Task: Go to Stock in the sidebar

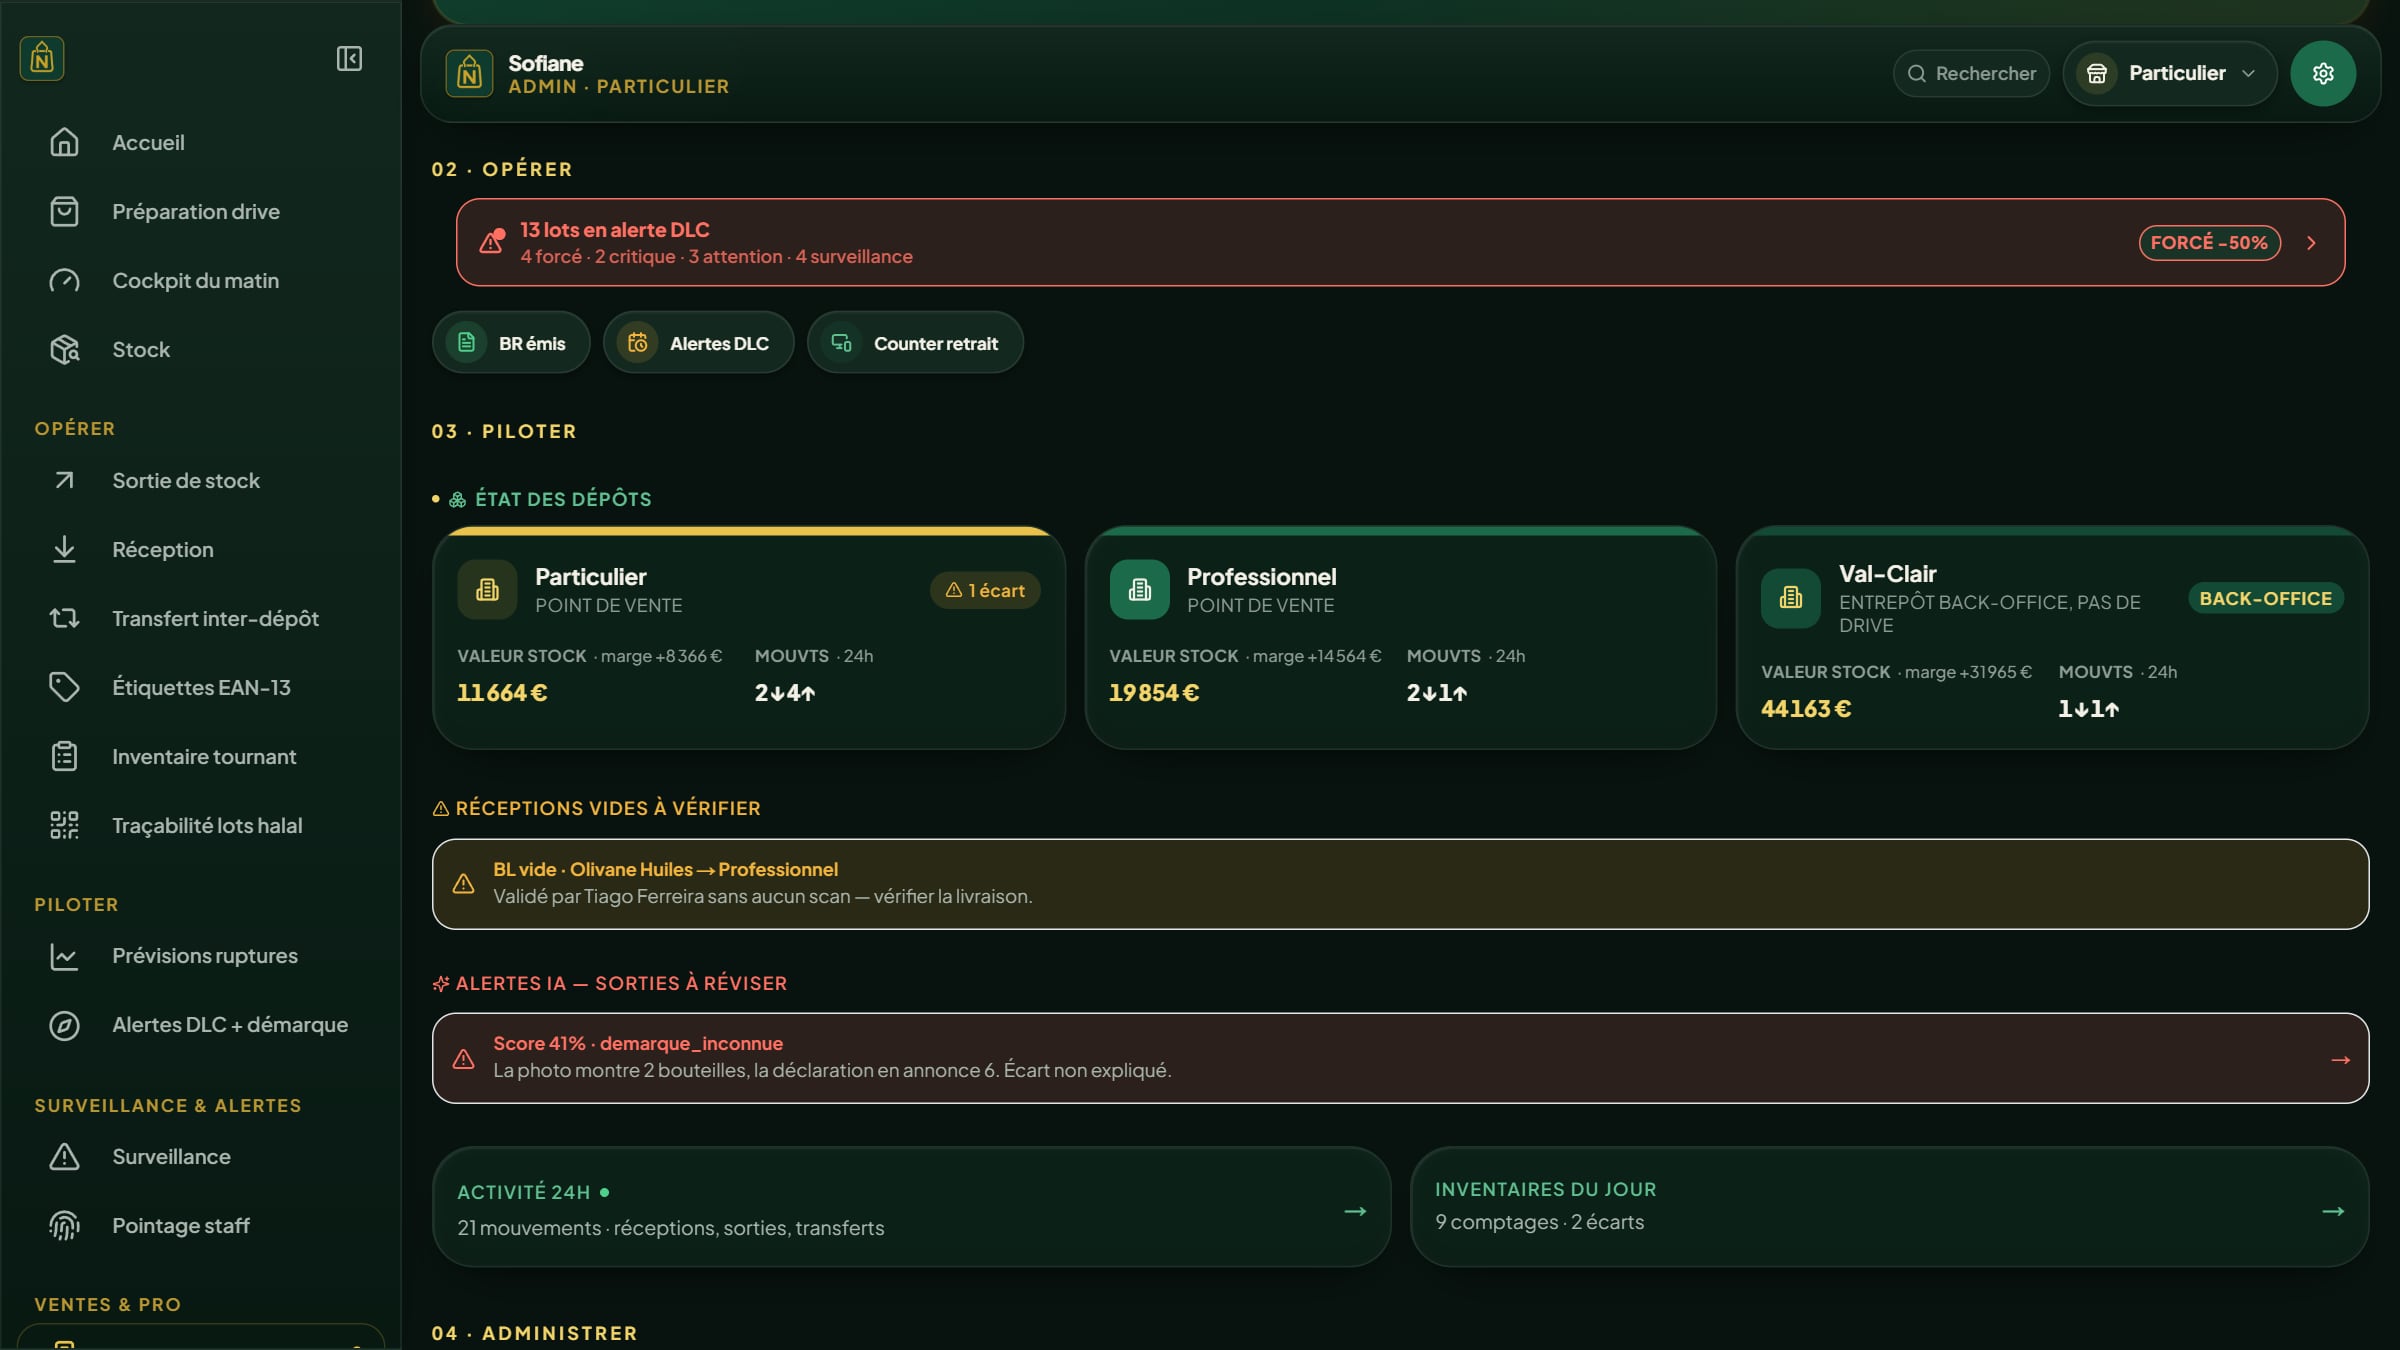Action: pyautogui.click(x=200, y=349)
